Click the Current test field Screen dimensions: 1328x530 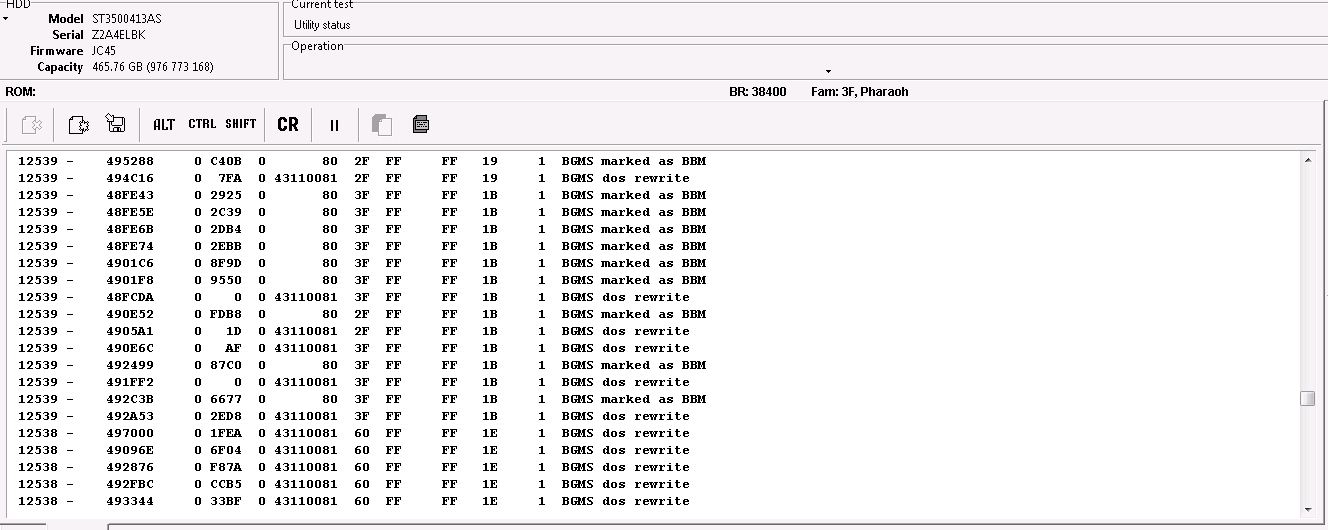tap(806, 22)
